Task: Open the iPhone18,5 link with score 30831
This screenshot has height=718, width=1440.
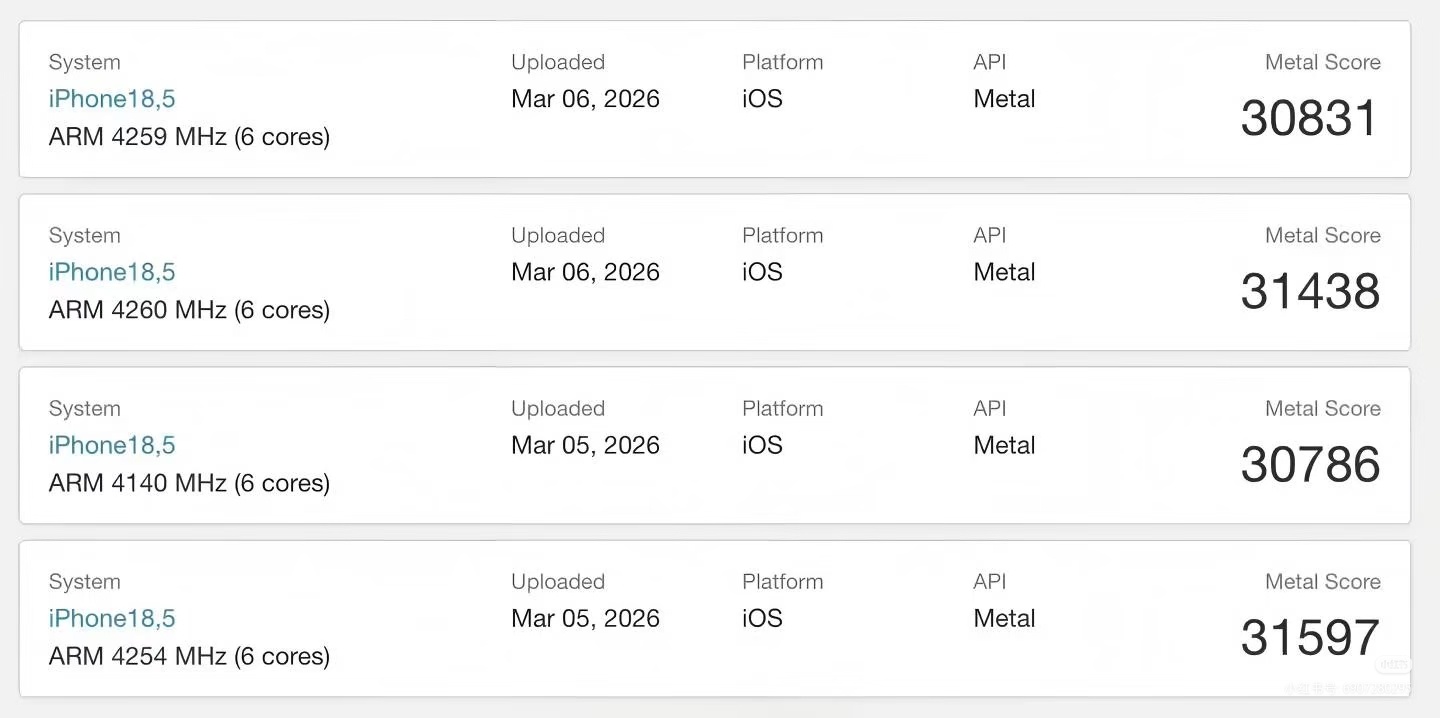Action: 112,99
